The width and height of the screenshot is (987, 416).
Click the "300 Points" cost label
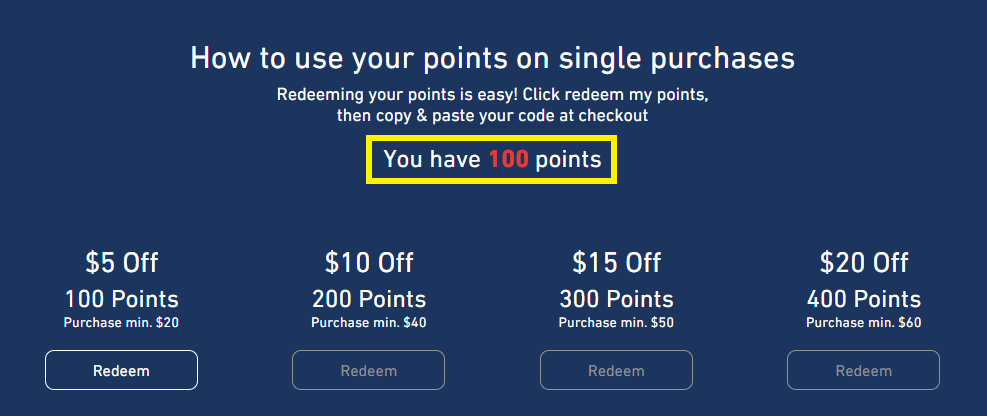point(616,299)
